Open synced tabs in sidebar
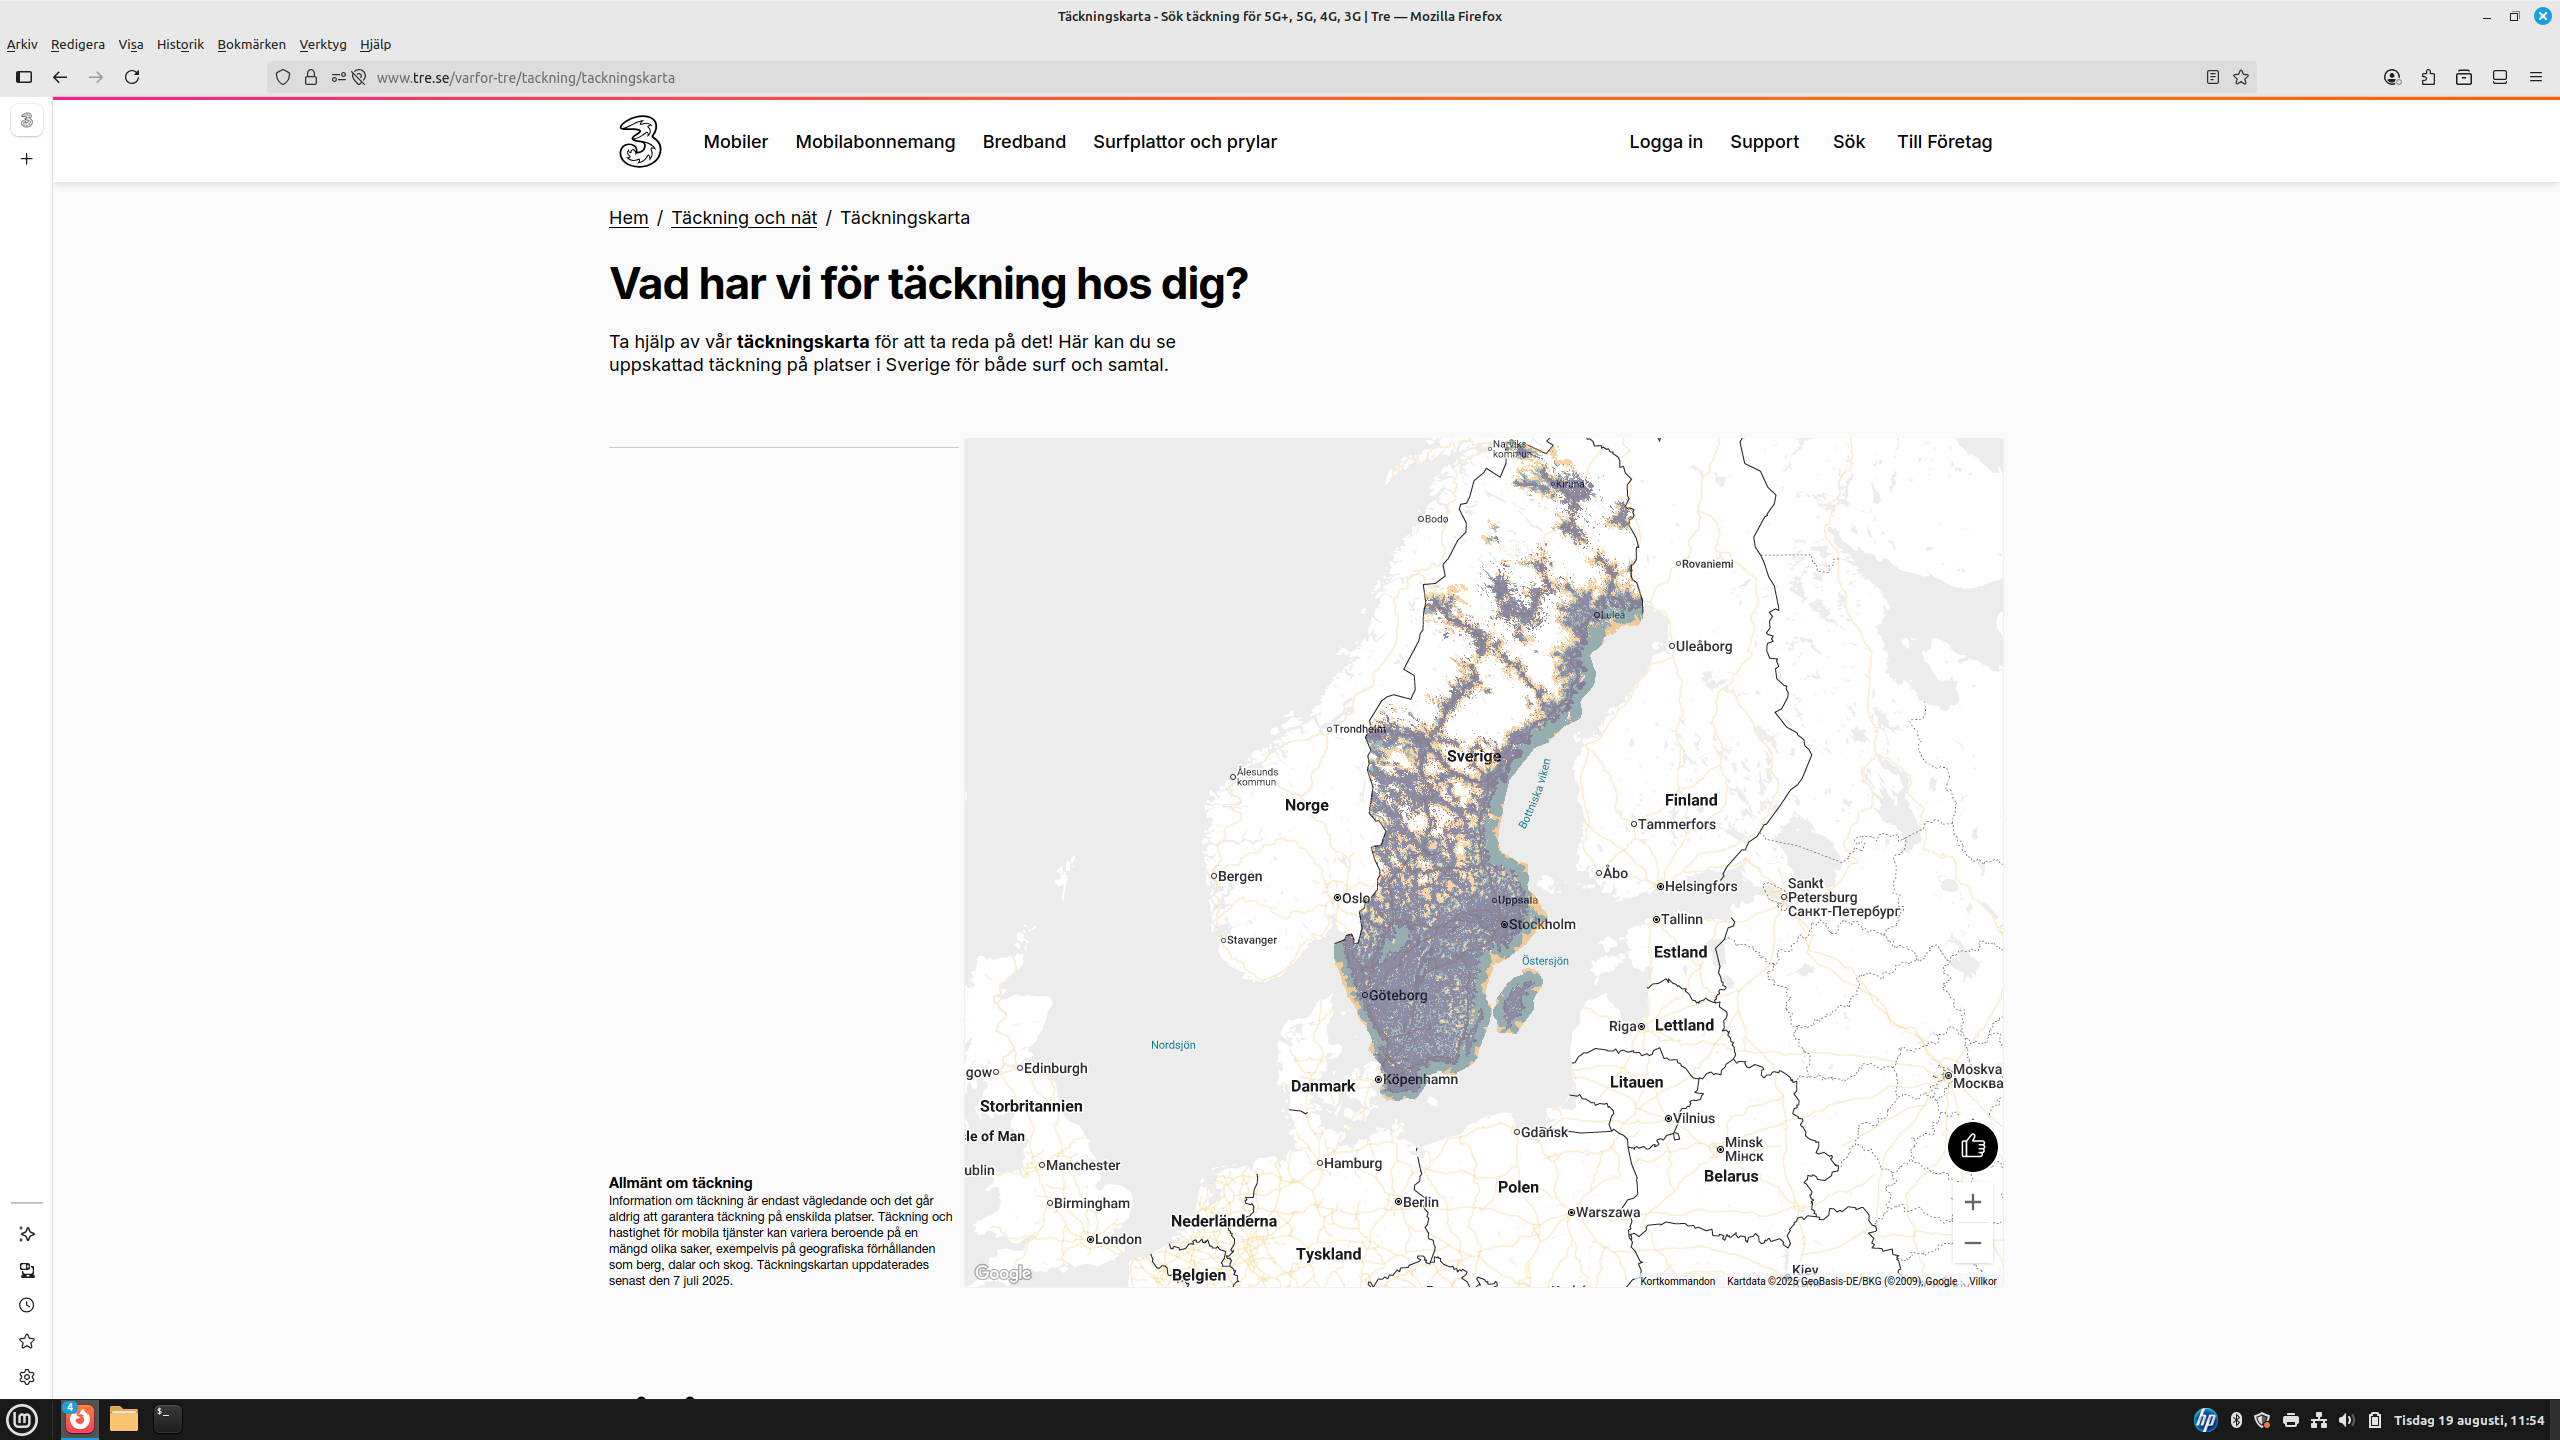This screenshot has height=1440, width=2560. pyautogui.click(x=27, y=1270)
